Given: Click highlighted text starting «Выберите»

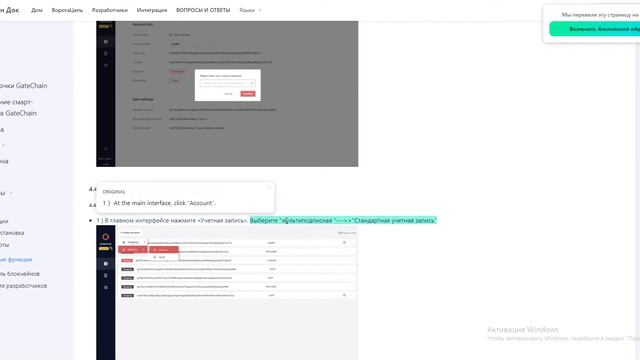Looking at the screenshot, I should pos(343,220).
